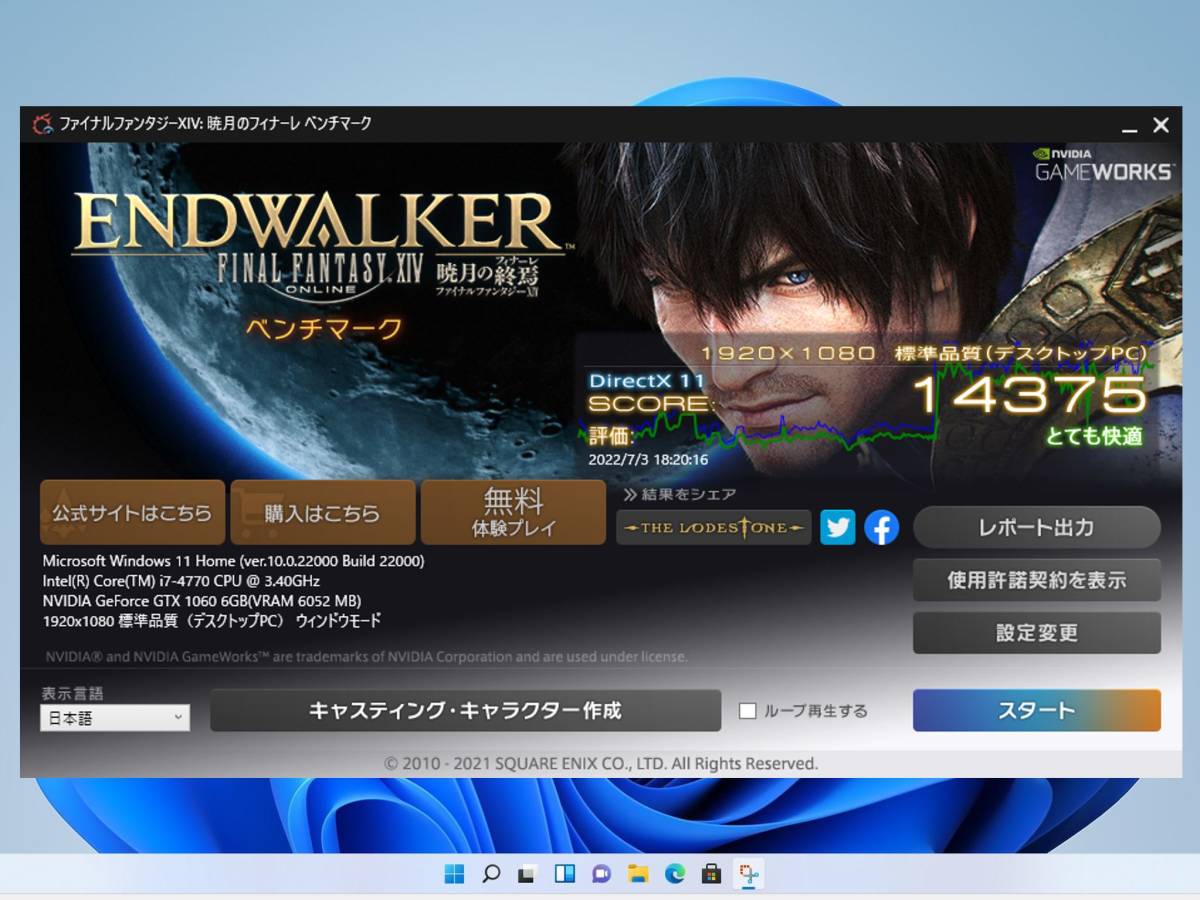Open the Windows Start menu

[454, 874]
